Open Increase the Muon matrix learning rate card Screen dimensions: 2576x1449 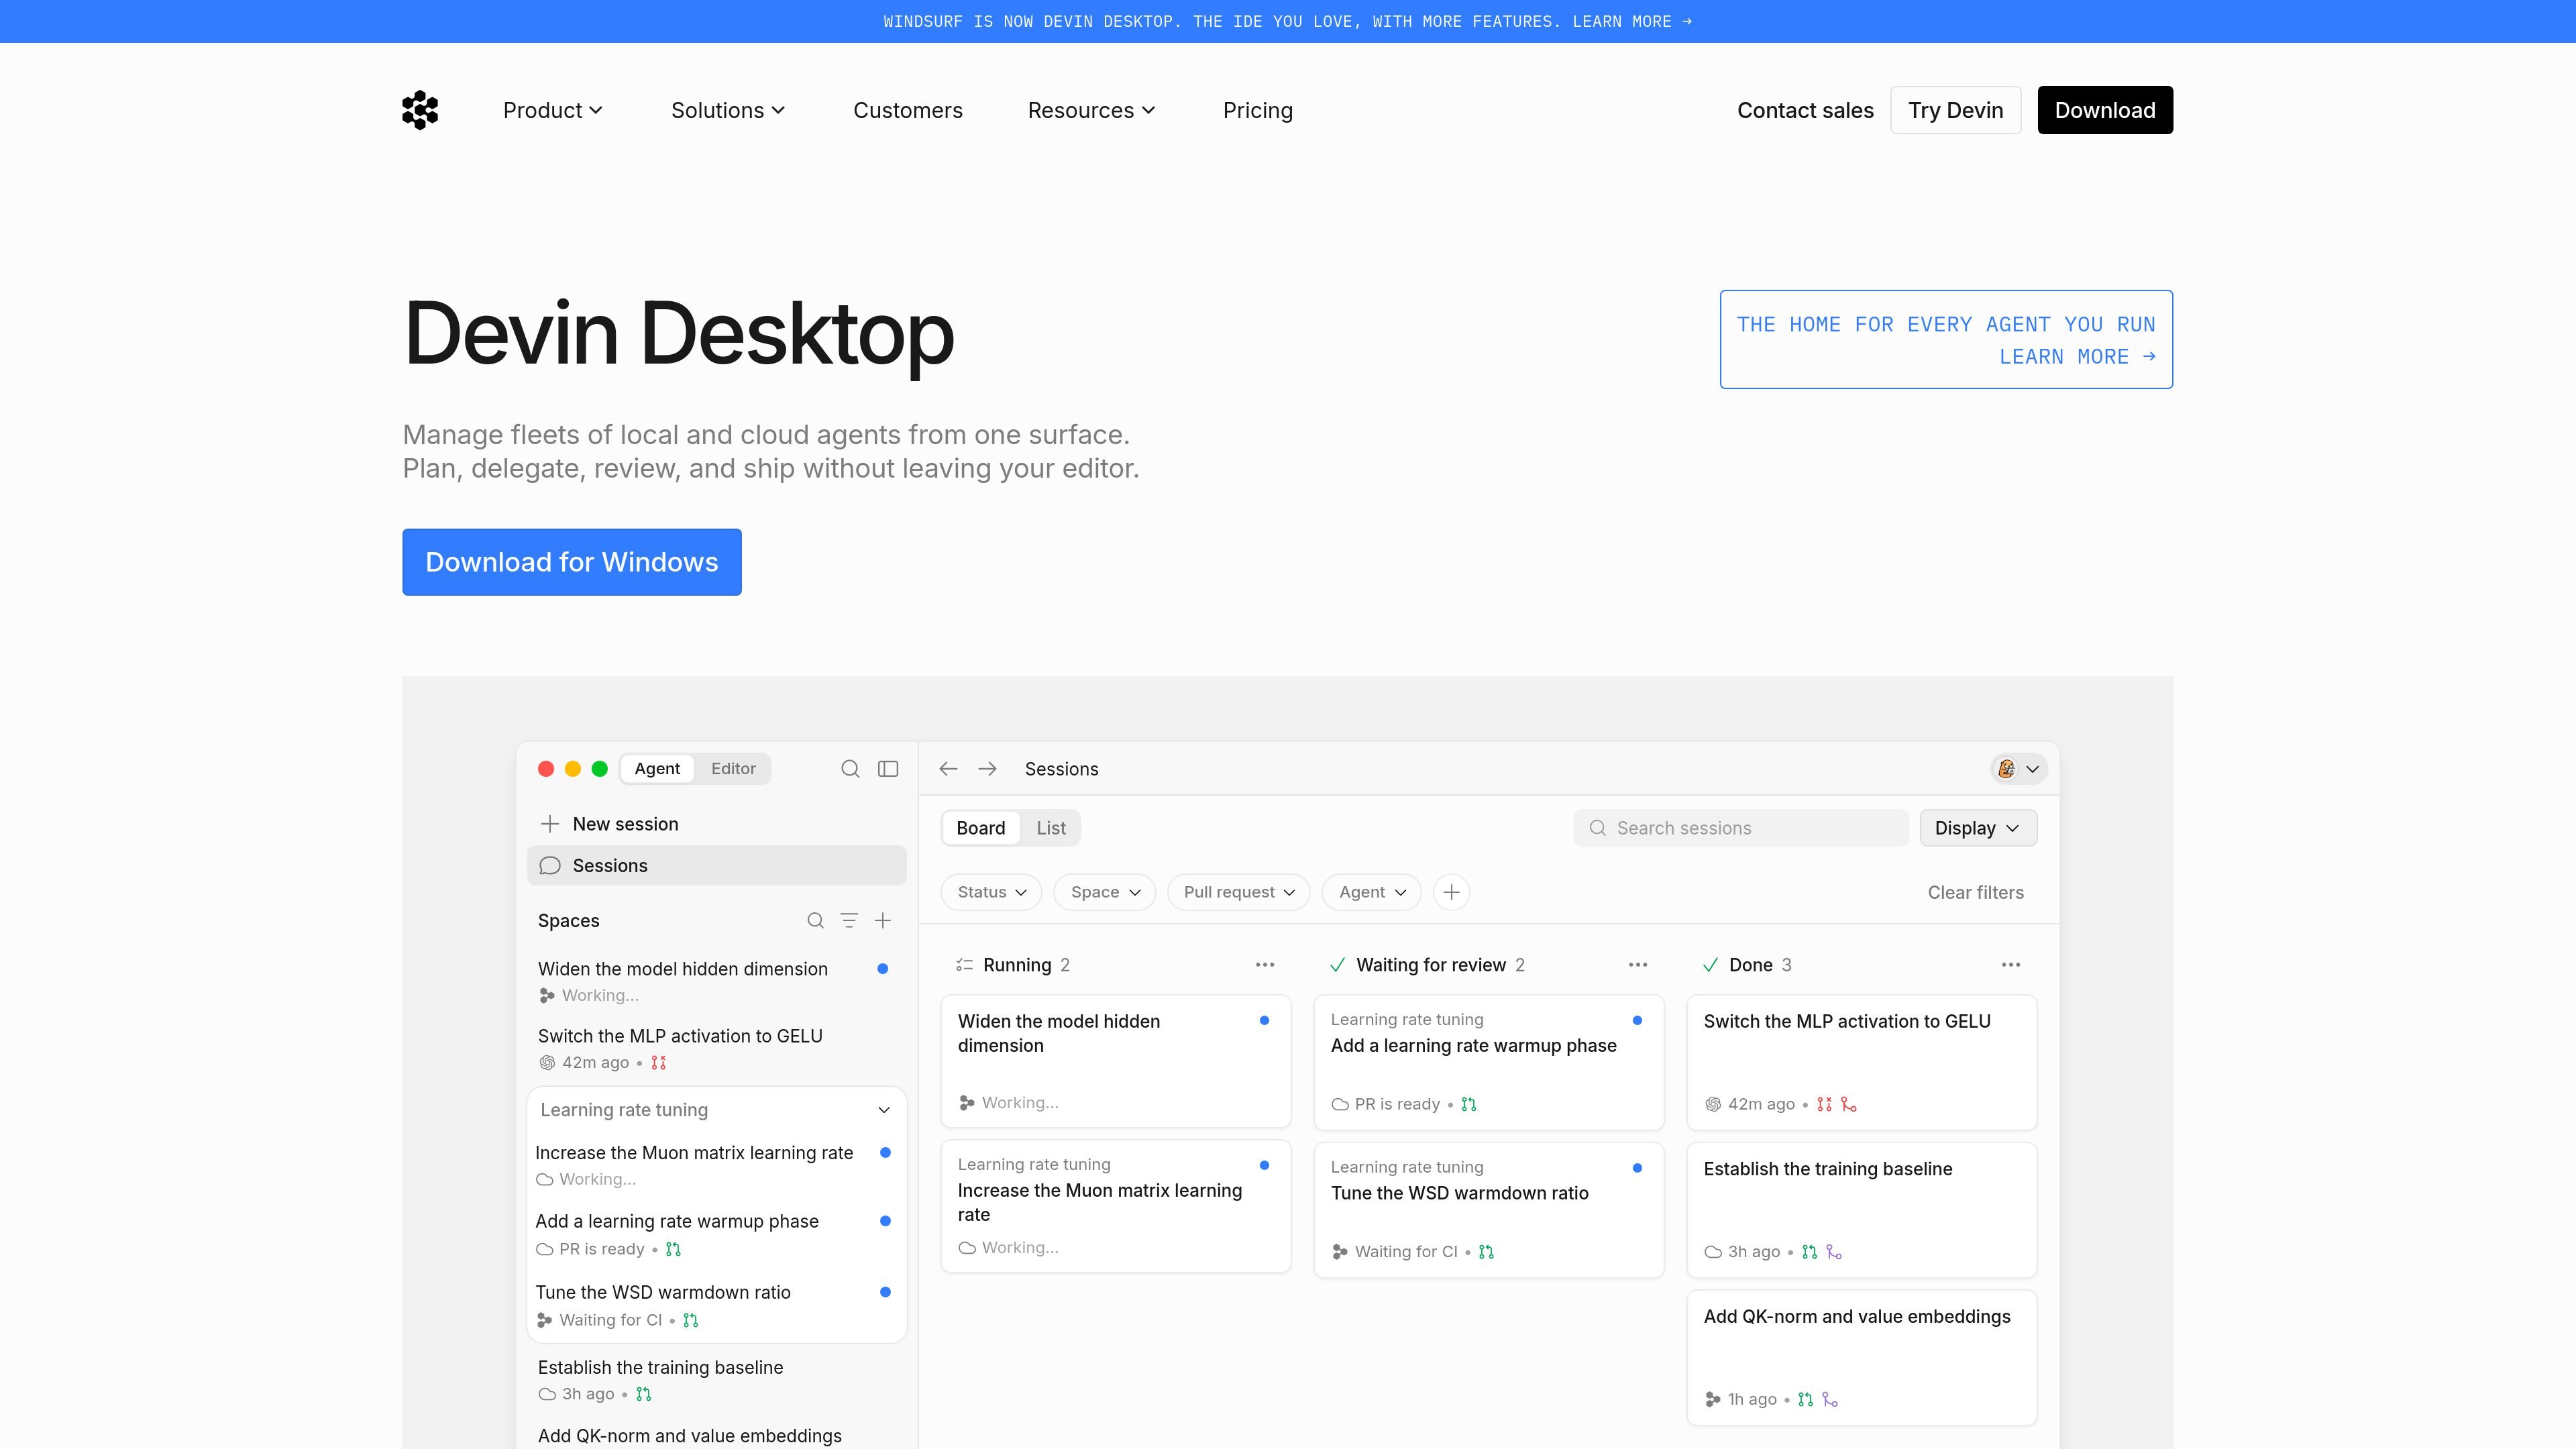[1116, 1206]
